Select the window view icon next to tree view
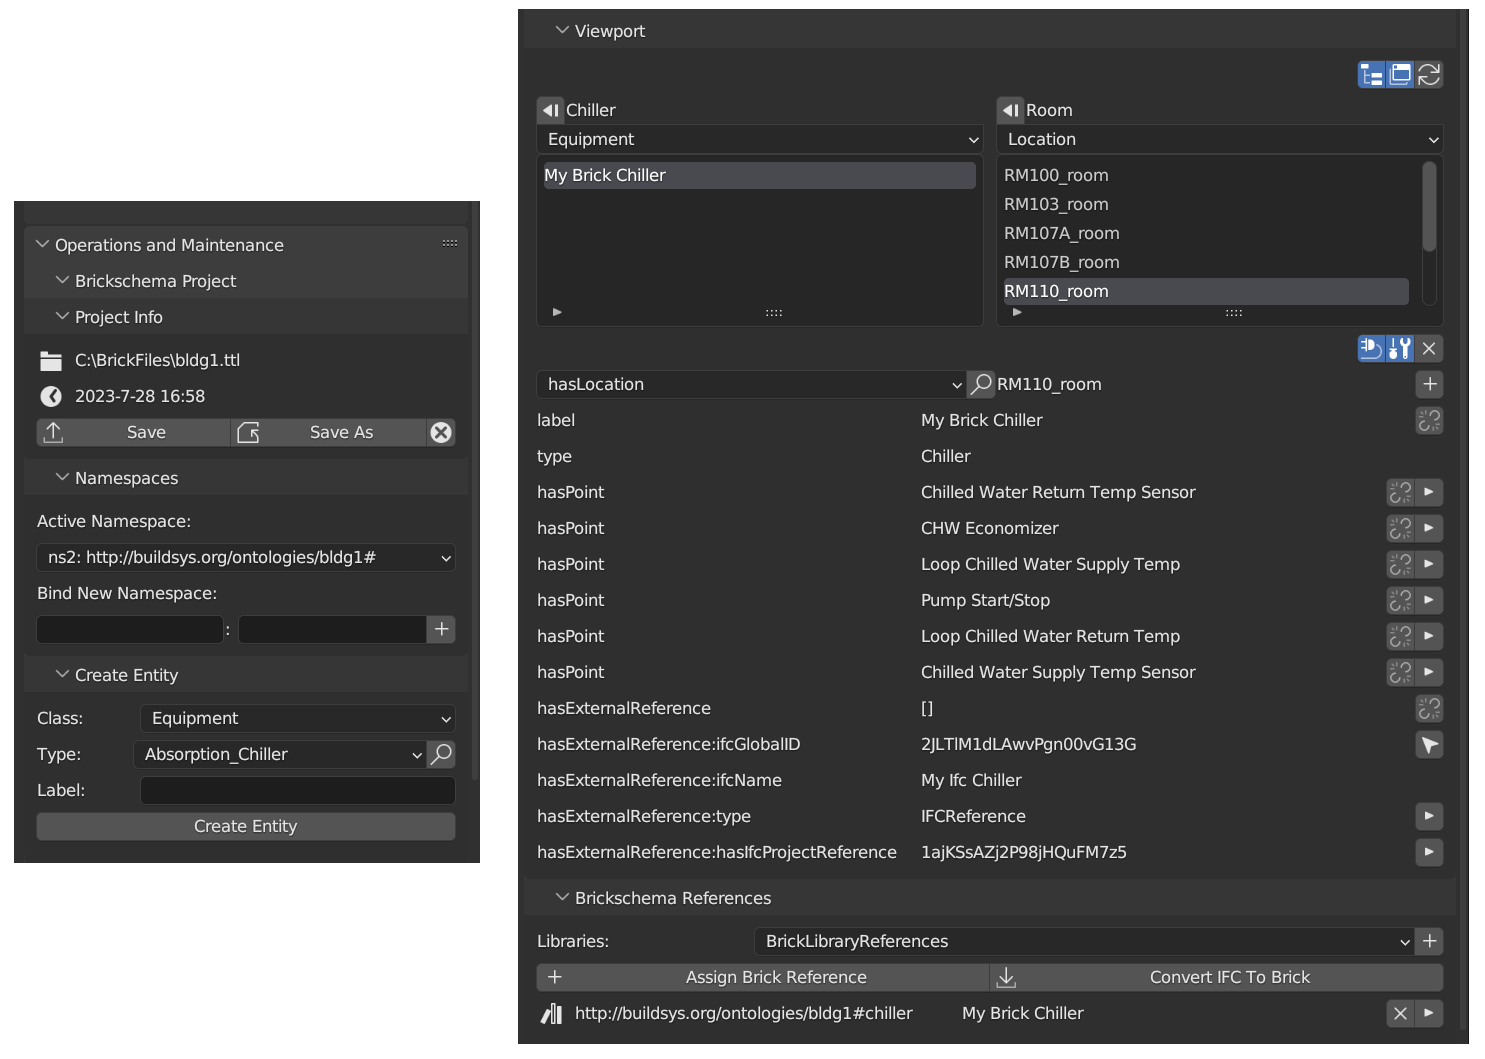The width and height of the screenshot is (1485, 1059). coord(1400,74)
